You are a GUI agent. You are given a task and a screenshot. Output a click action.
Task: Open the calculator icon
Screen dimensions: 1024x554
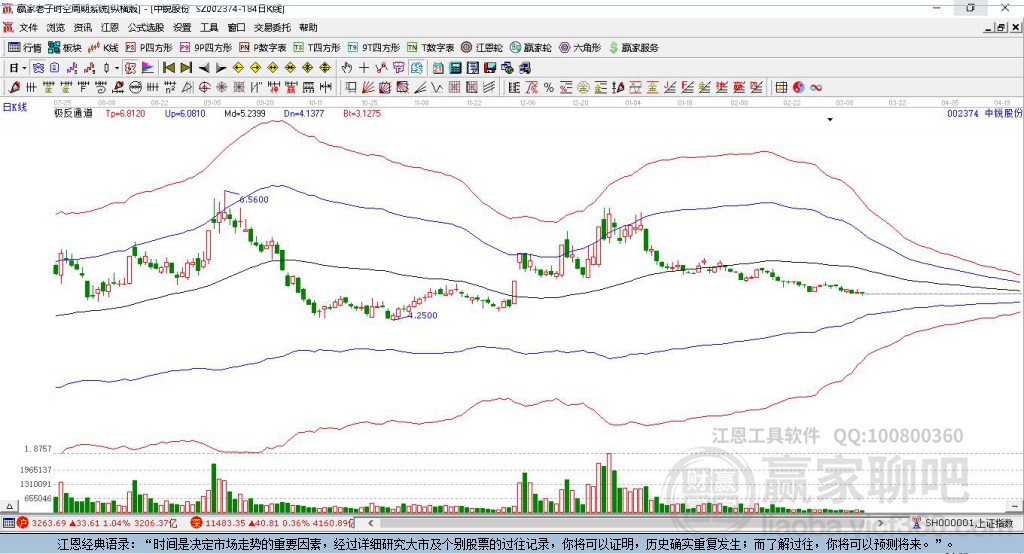pos(456,68)
